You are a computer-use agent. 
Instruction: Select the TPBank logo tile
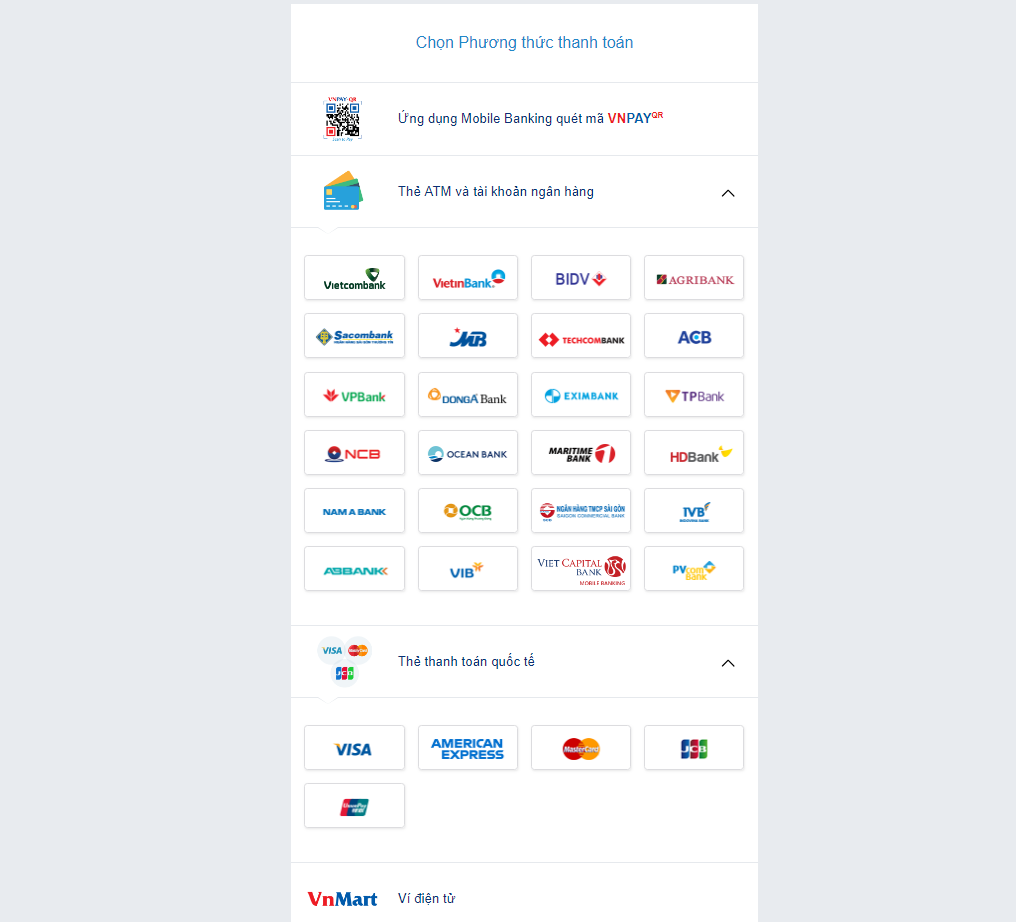click(694, 395)
